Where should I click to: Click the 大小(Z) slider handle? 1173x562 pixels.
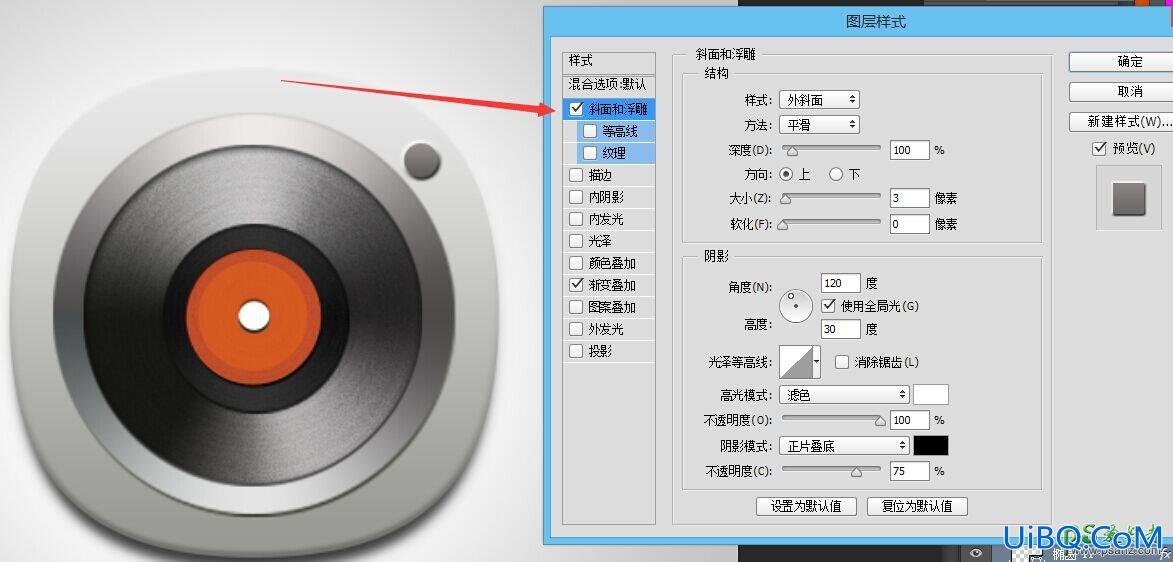[x=785, y=199]
